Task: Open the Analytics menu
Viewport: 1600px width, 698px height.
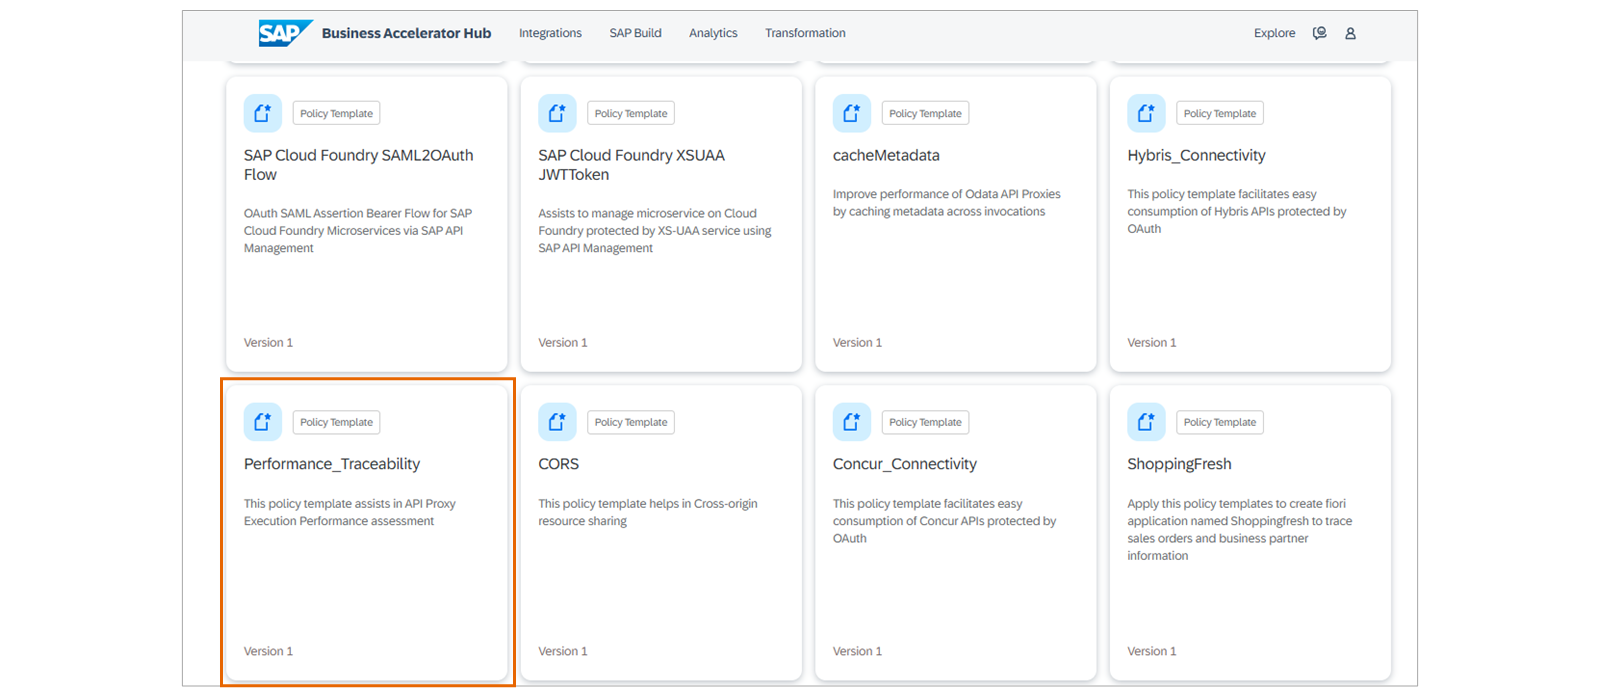Action: pos(713,33)
